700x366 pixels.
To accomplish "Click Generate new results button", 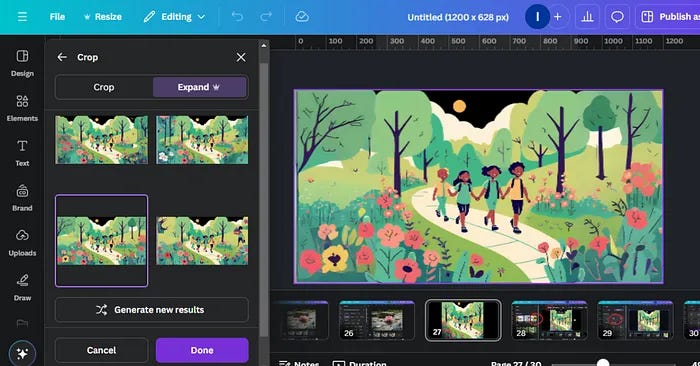I will tap(152, 310).
